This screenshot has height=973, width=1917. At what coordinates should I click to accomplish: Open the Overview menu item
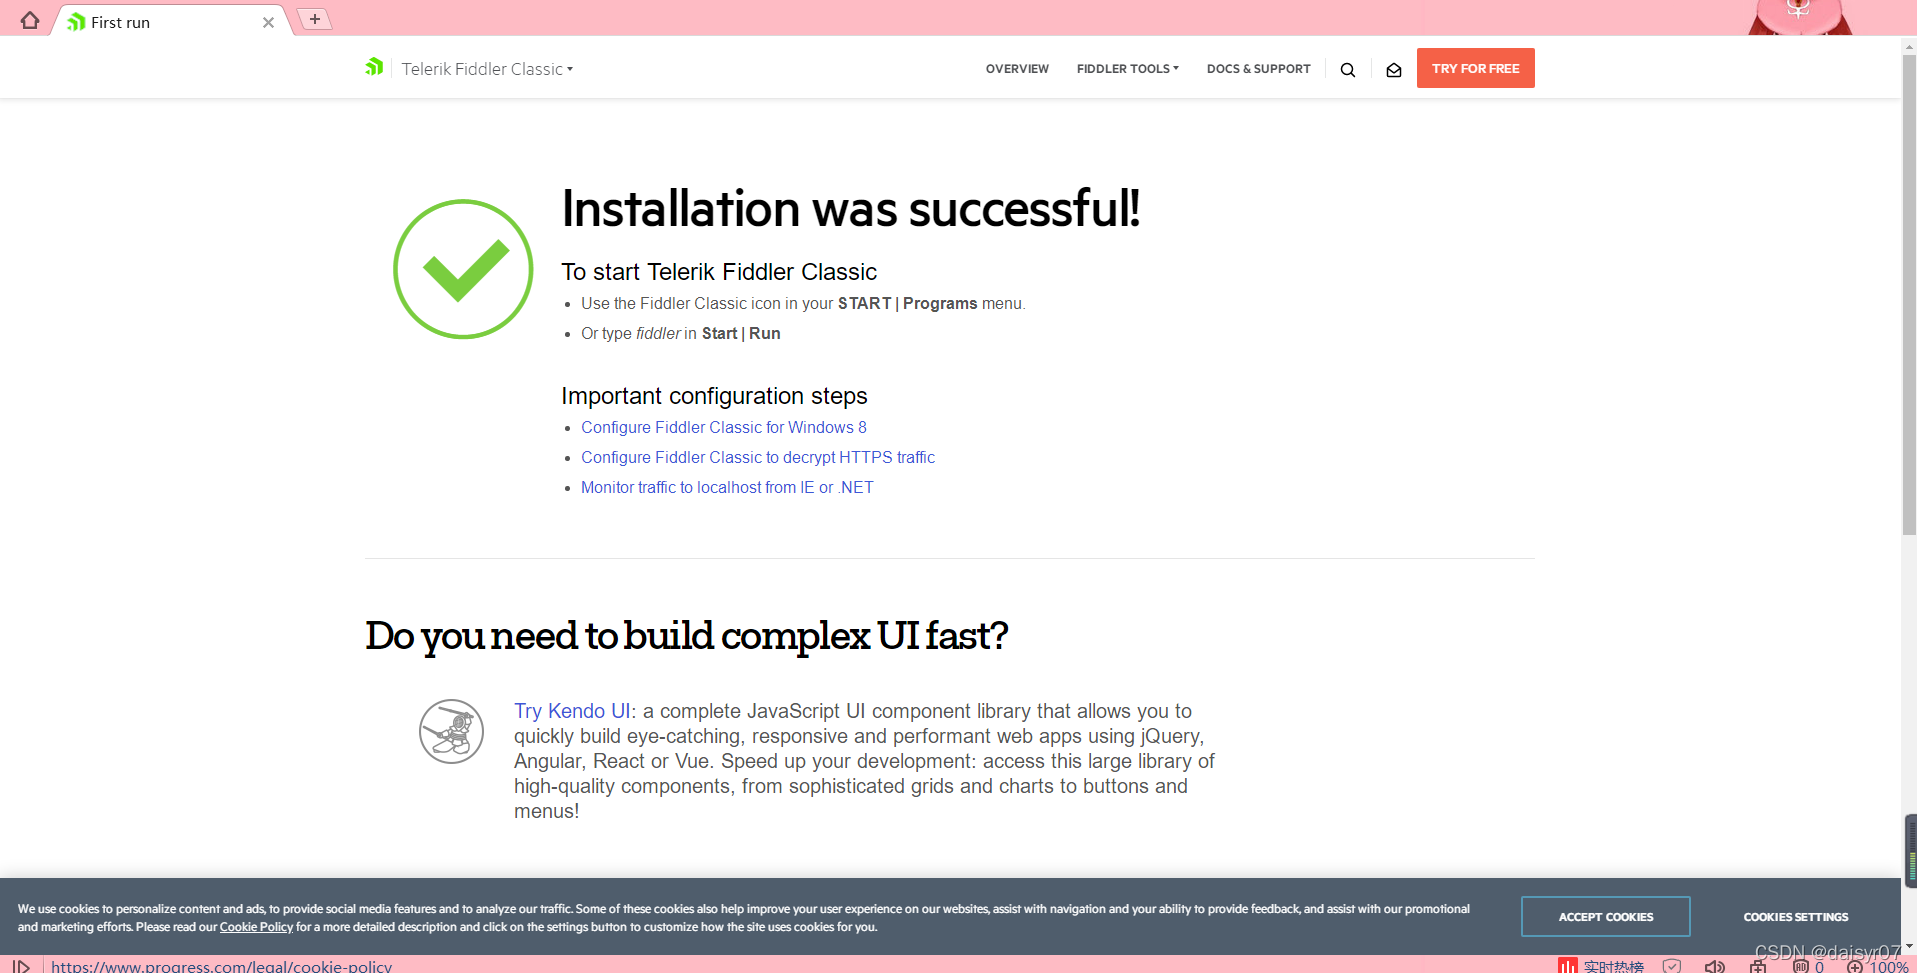pyautogui.click(x=1017, y=69)
